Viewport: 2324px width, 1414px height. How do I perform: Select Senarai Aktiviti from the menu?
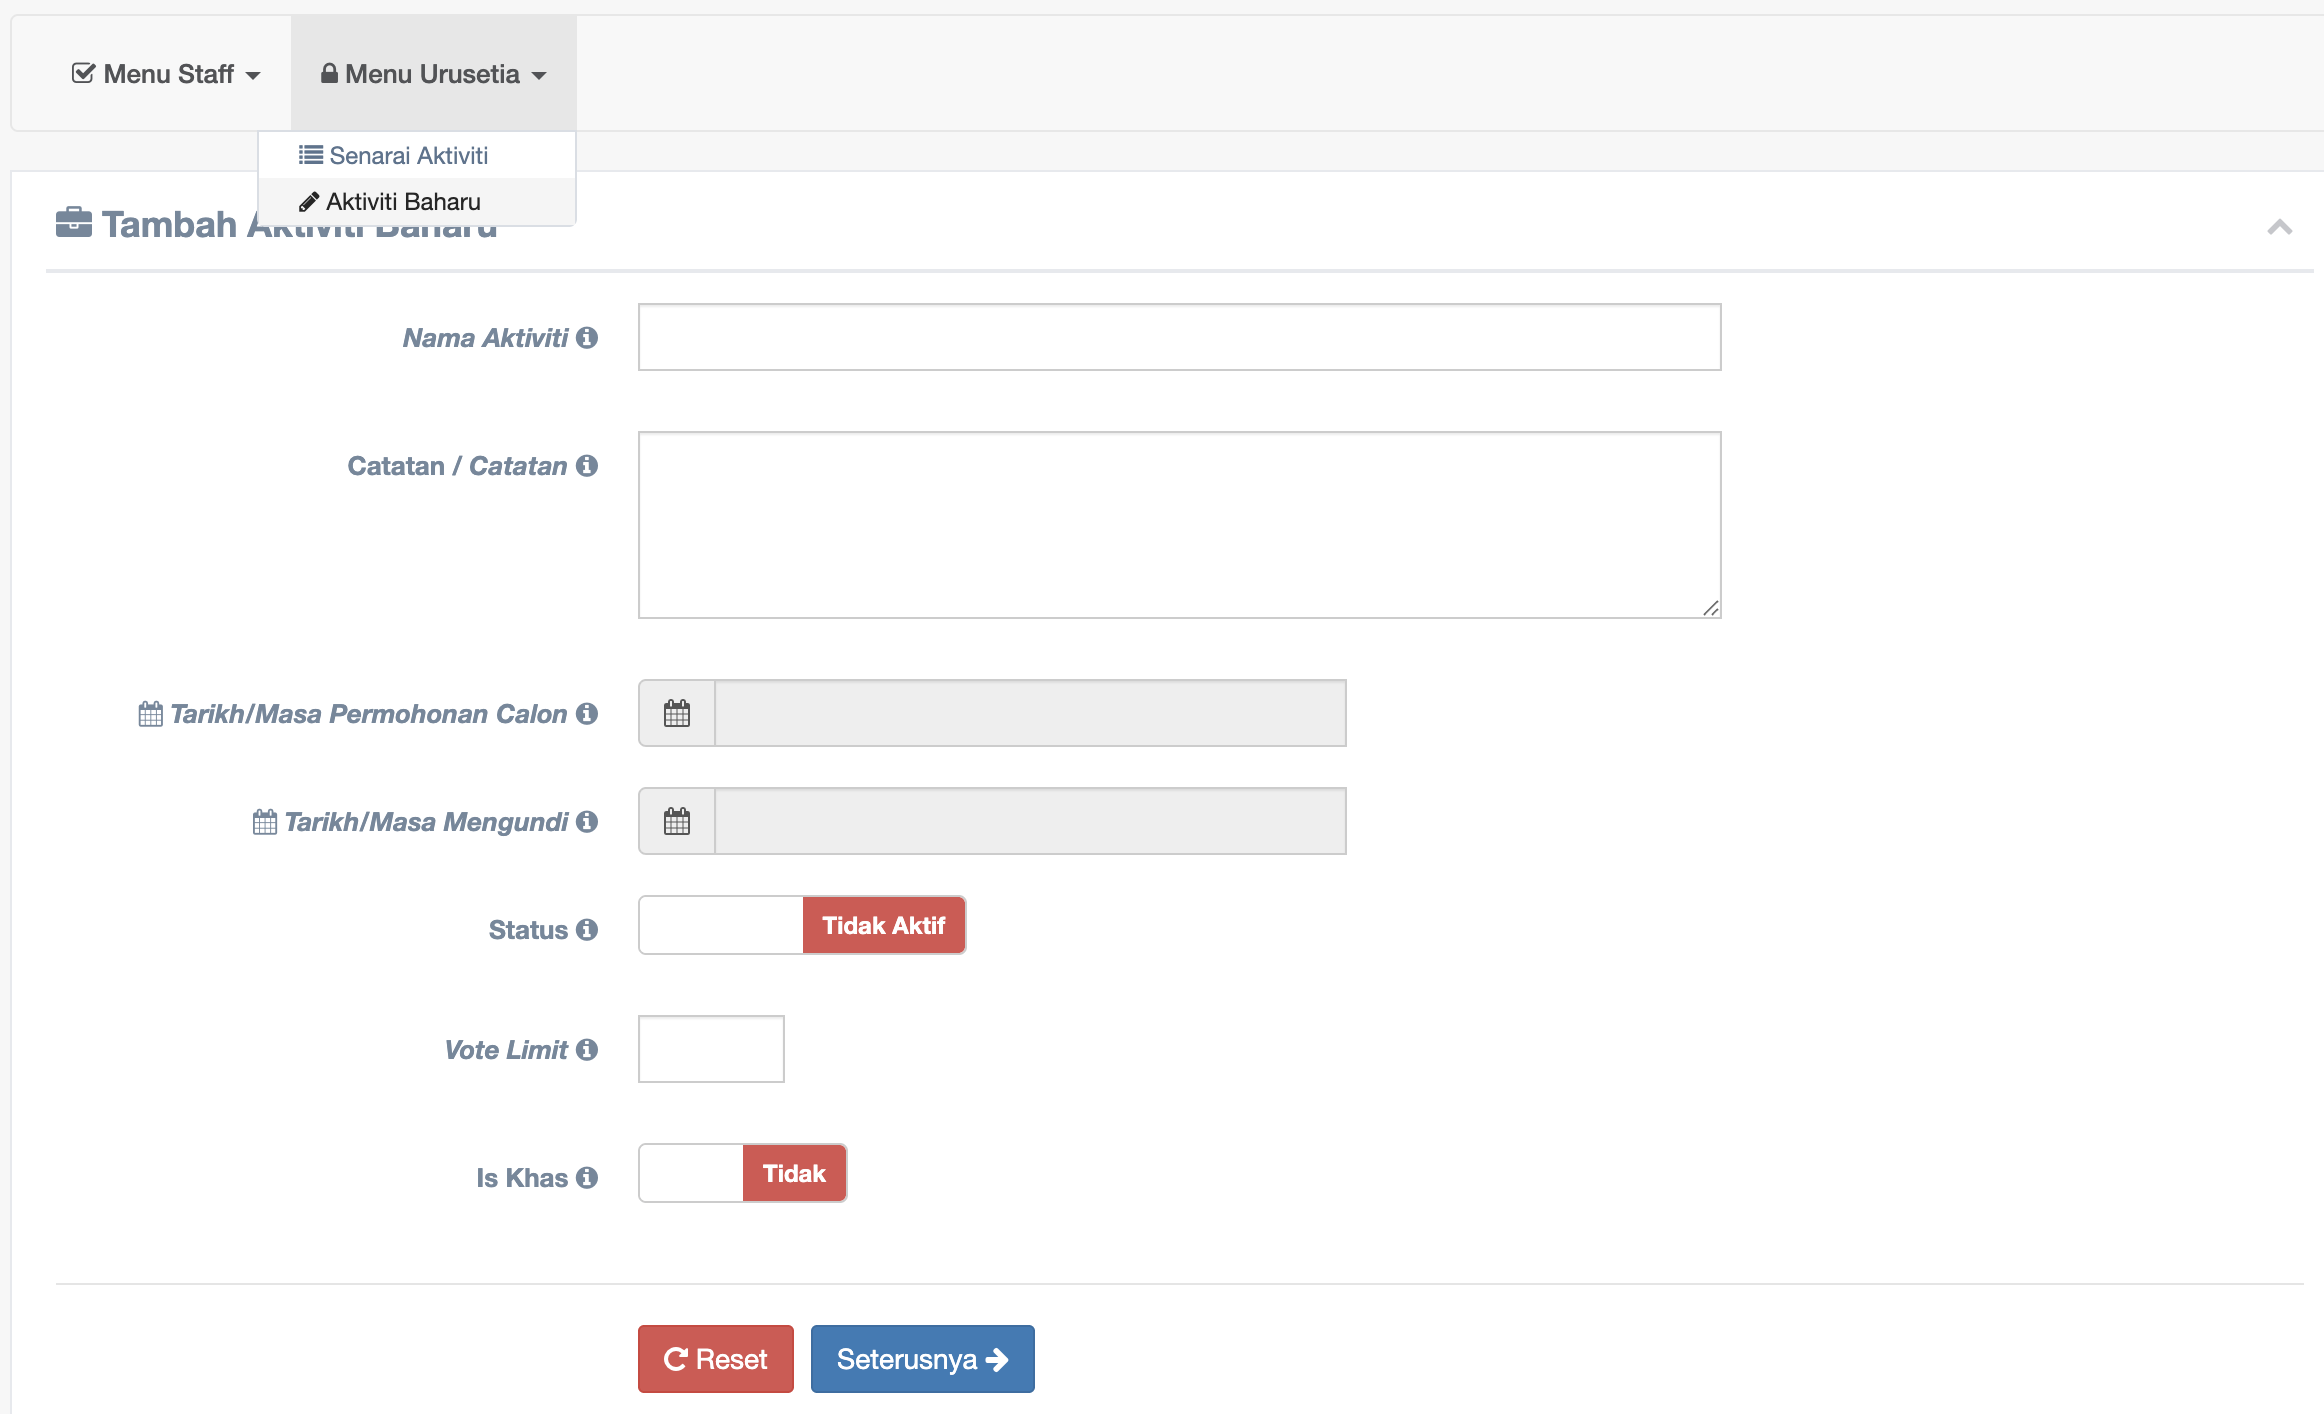[394, 156]
